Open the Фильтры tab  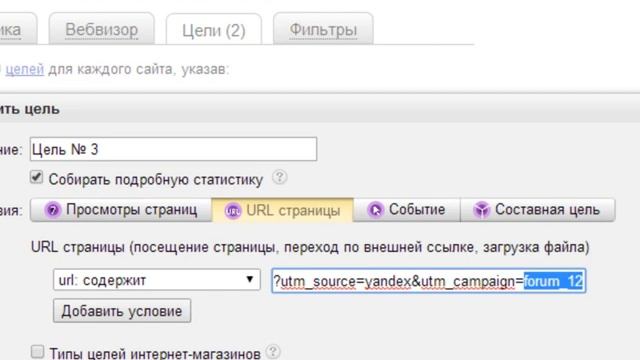(x=323, y=29)
